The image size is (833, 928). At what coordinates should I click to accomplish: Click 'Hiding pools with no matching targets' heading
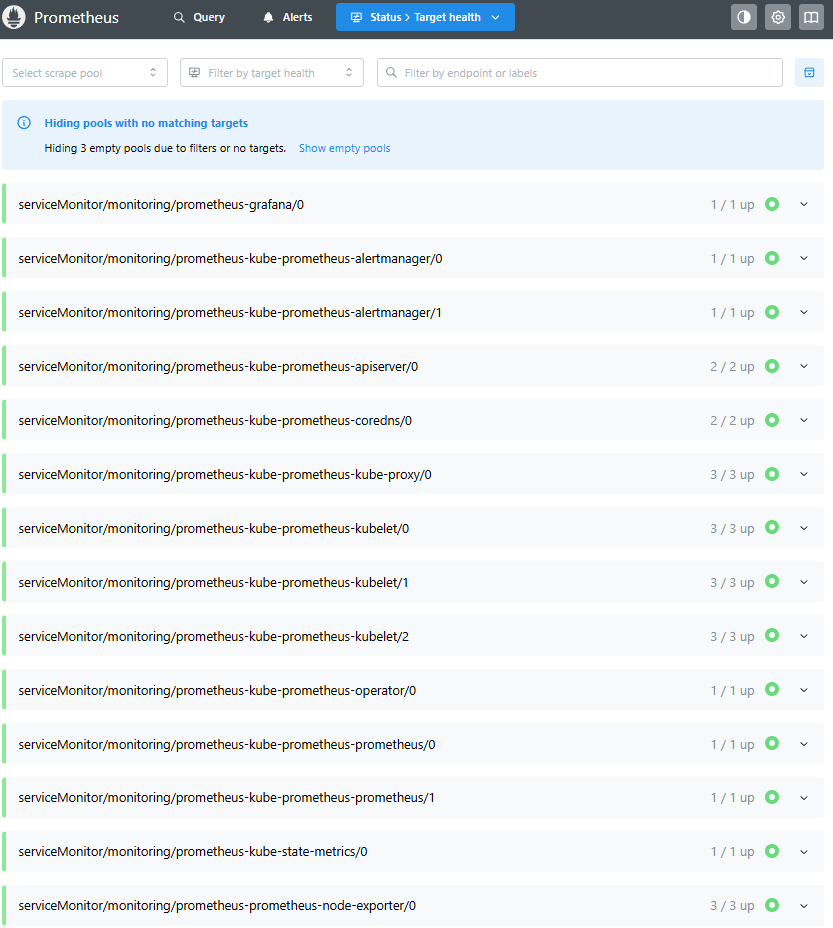click(x=146, y=123)
